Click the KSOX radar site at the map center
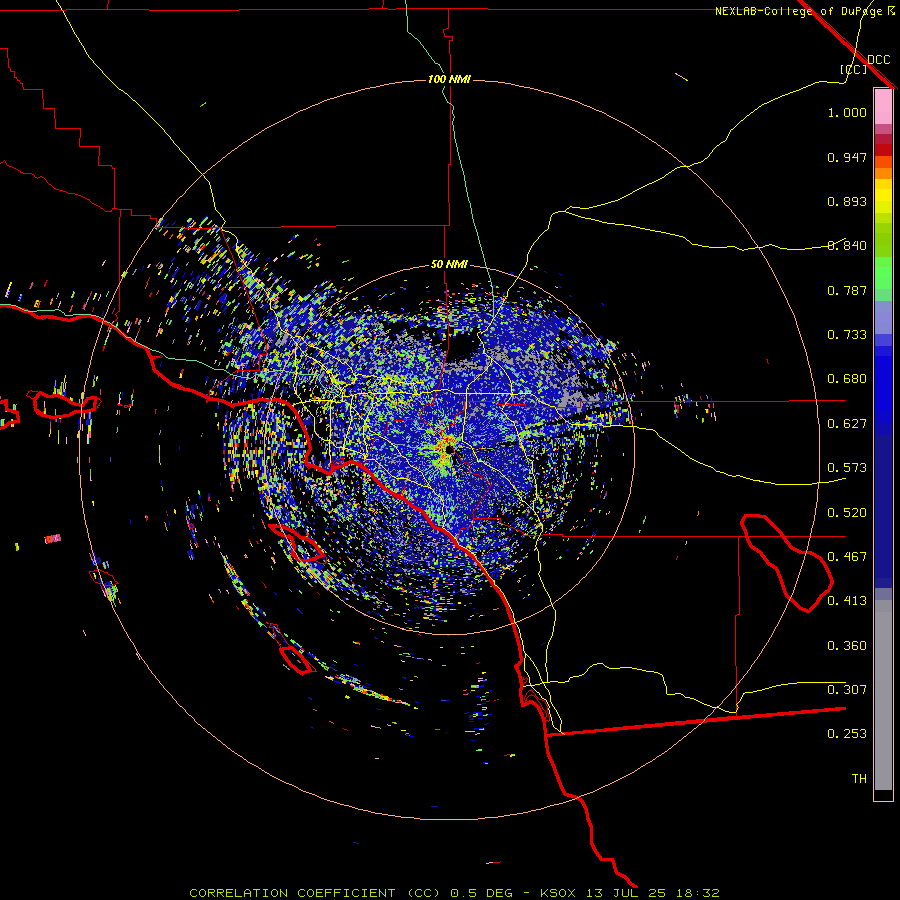The width and height of the screenshot is (900, 900). coord(449,450)
